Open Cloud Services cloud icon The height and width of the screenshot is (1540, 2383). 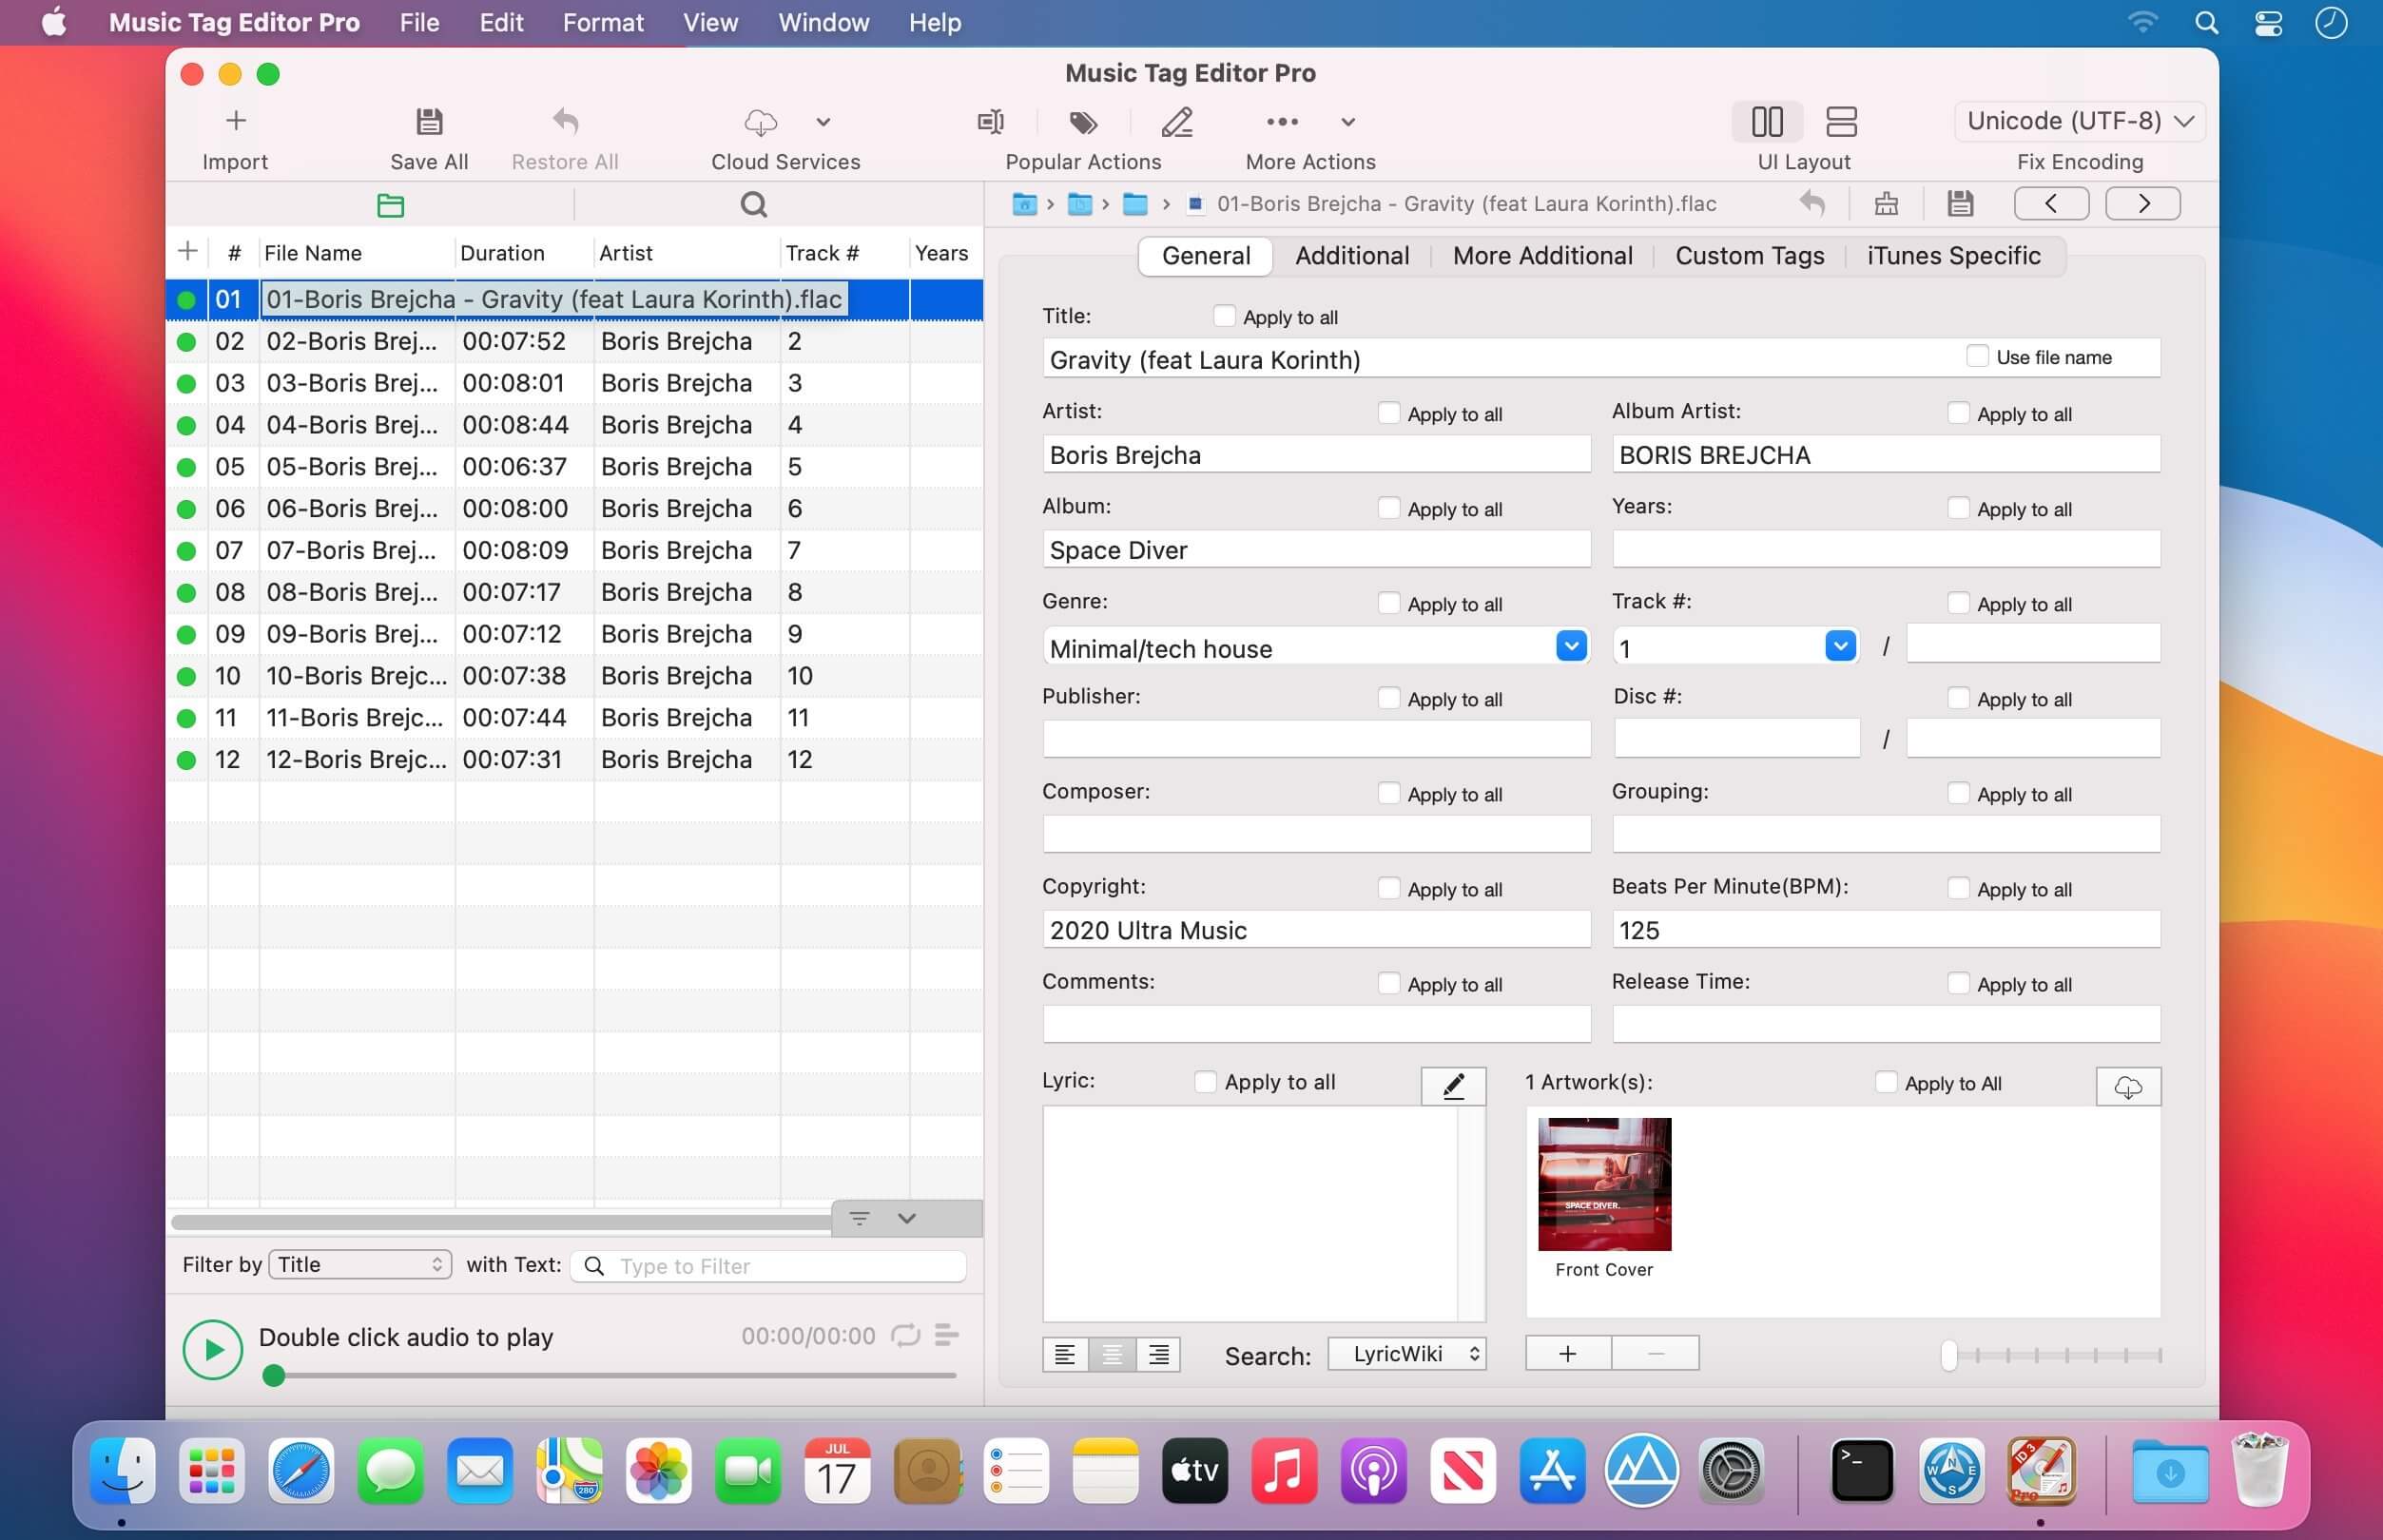point(760,122)
